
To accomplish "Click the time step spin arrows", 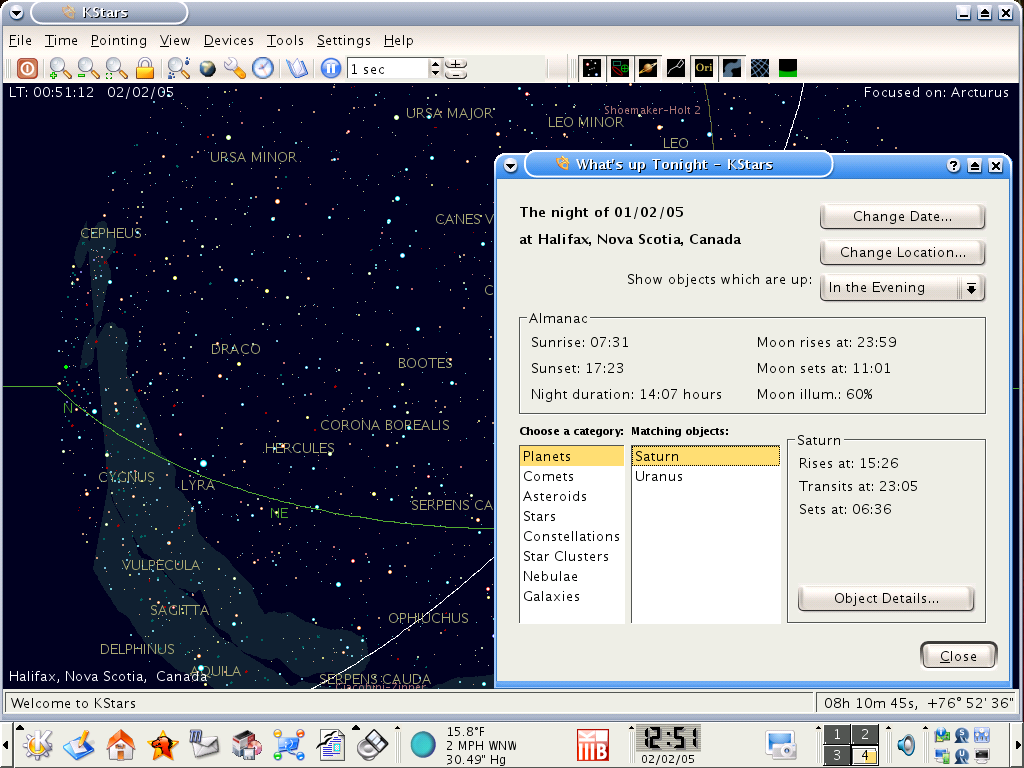I will click(x=435, y=68).
